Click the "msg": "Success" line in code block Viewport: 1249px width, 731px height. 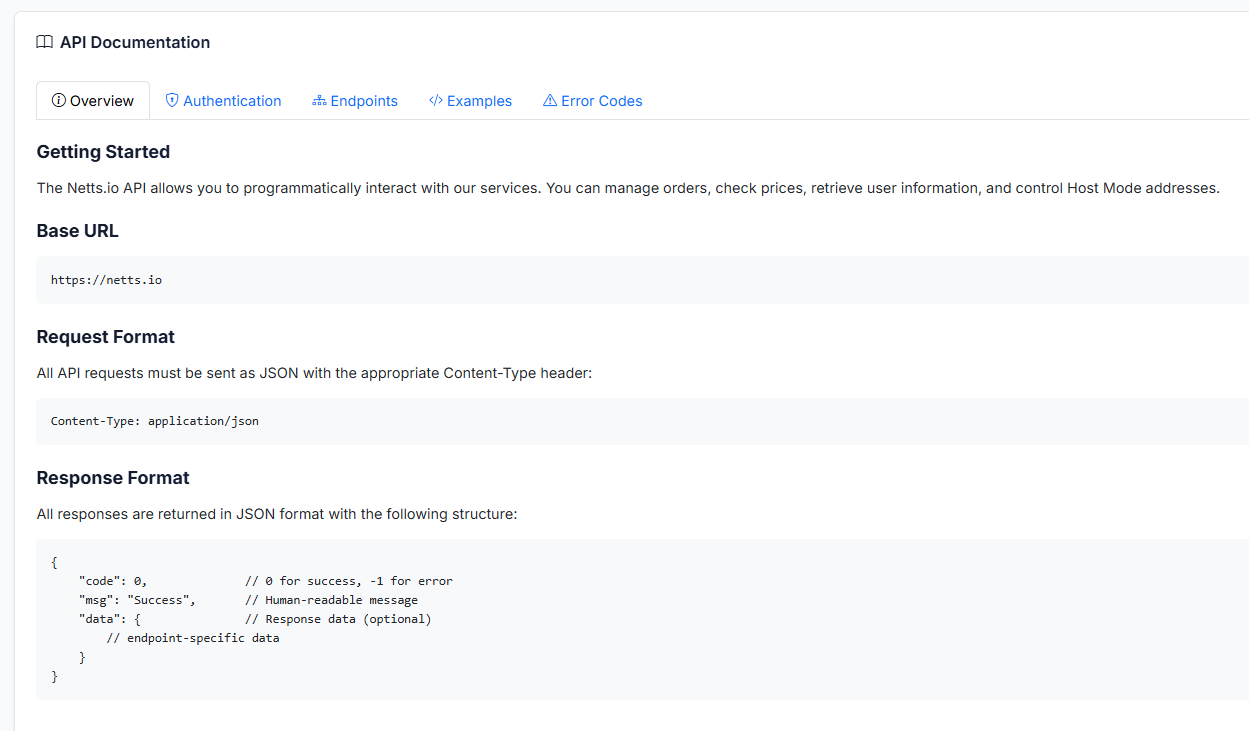coord(136,600)
